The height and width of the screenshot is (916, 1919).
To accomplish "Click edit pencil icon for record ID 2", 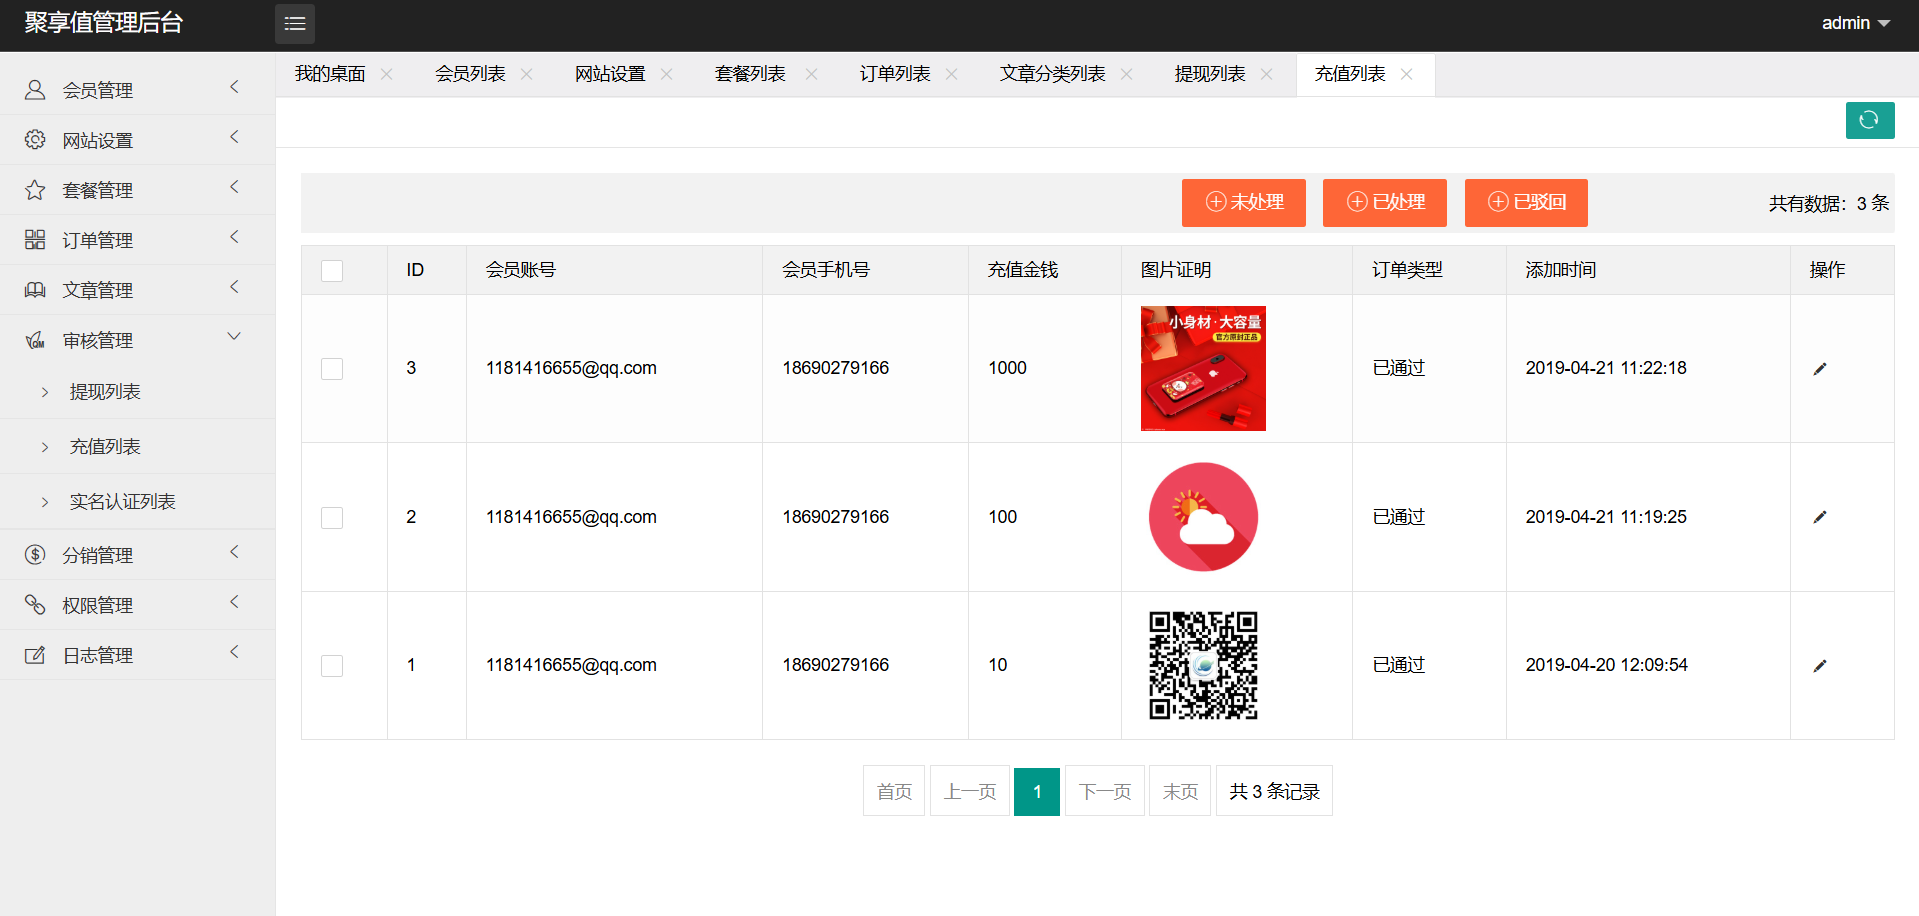I will (1819, 517).
